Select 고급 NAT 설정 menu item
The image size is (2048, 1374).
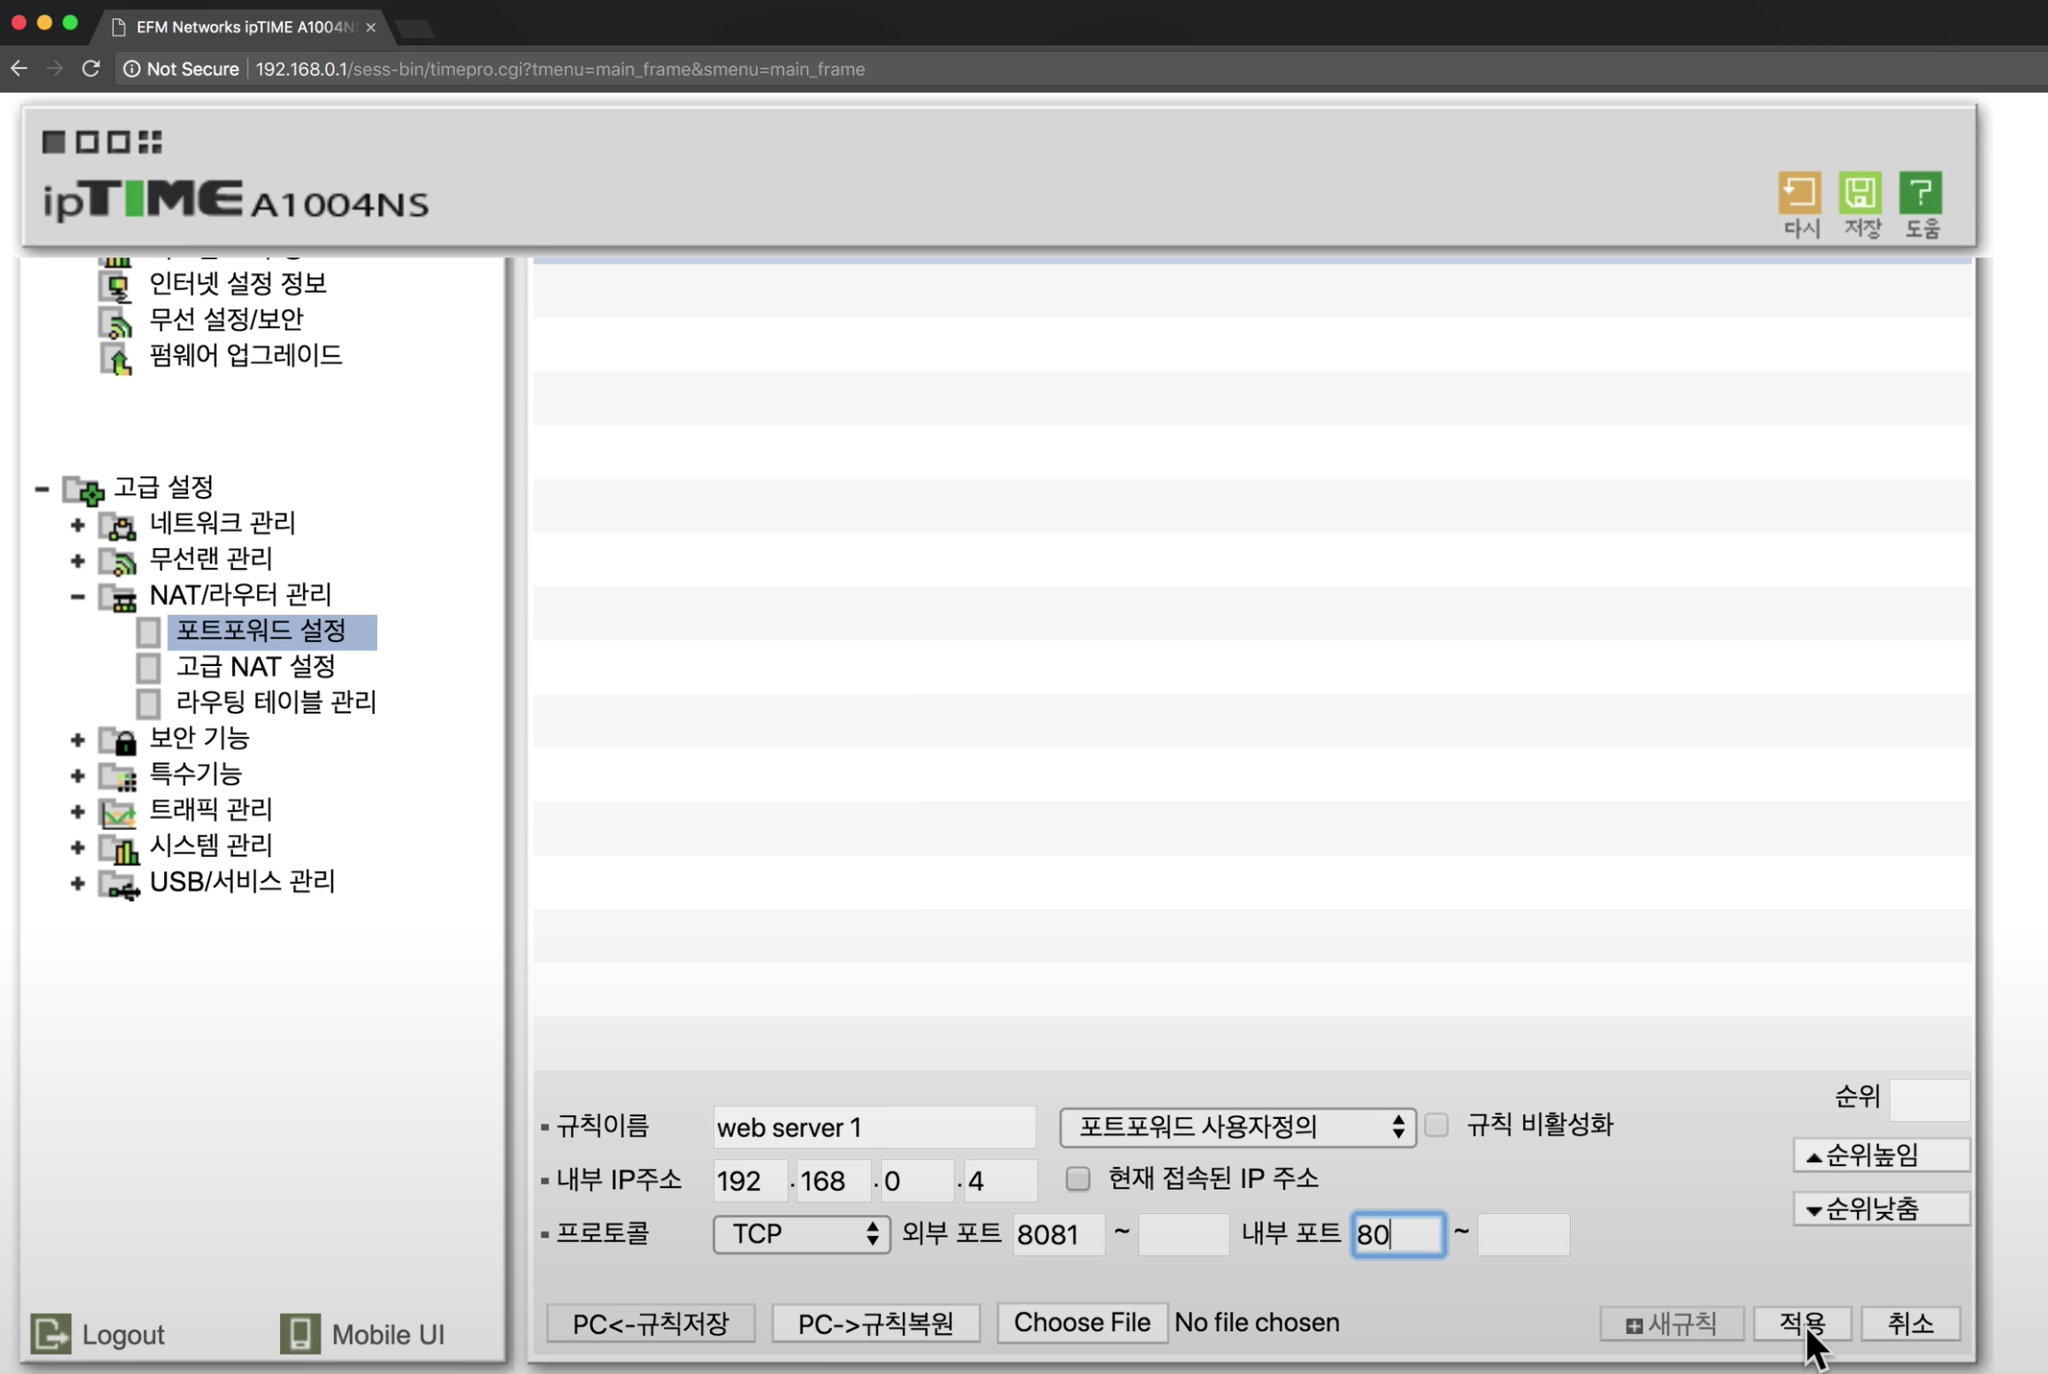click(255, 666)
